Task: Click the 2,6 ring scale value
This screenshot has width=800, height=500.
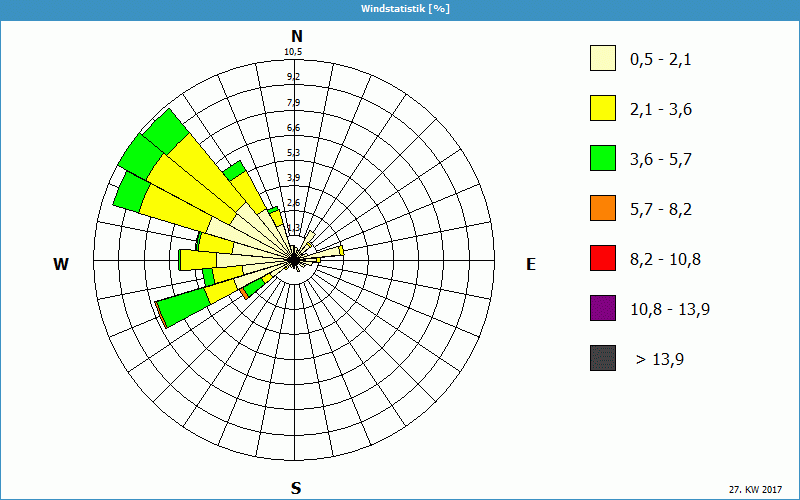Action: (293, 203)
